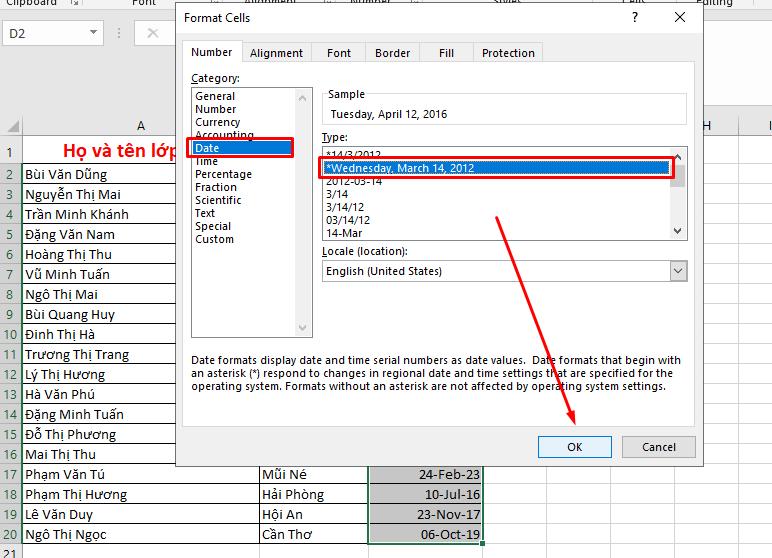Click the formula bar cancel X icon
The image size is (772, 558).
point(152,33)
